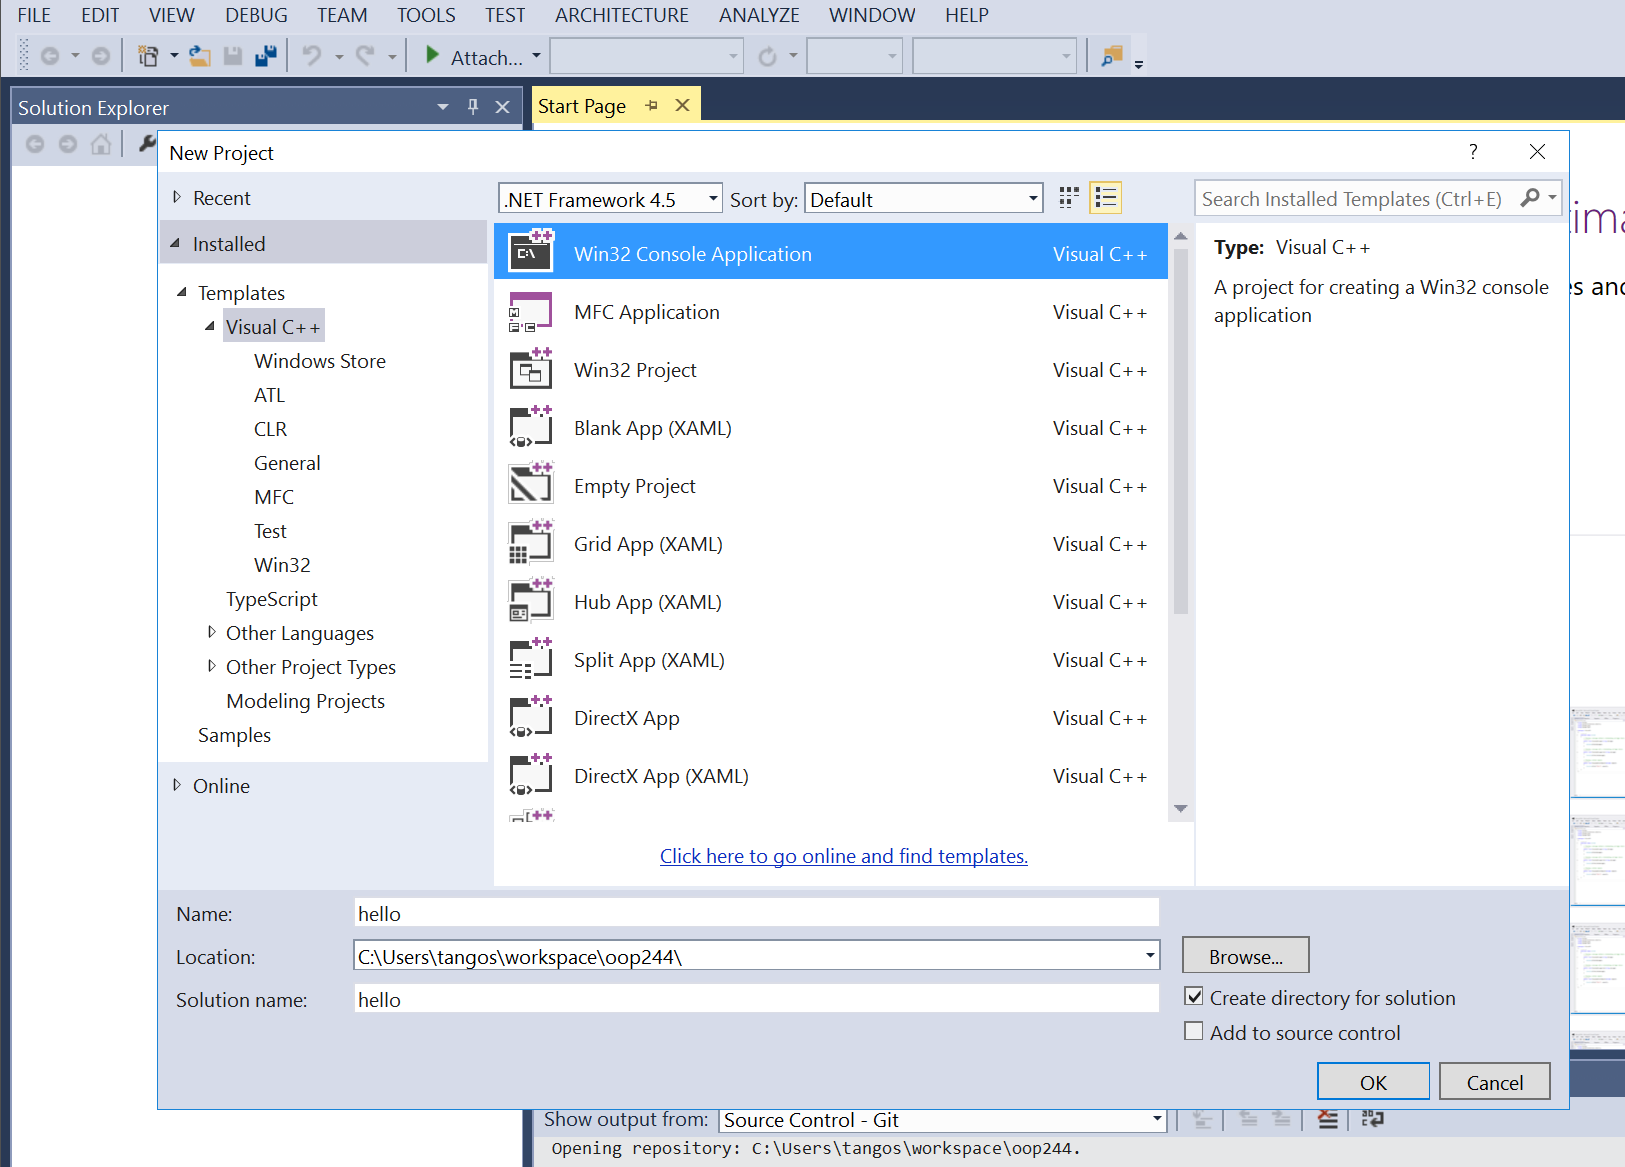Open the Location path dropdown

tap(1150, 956)
